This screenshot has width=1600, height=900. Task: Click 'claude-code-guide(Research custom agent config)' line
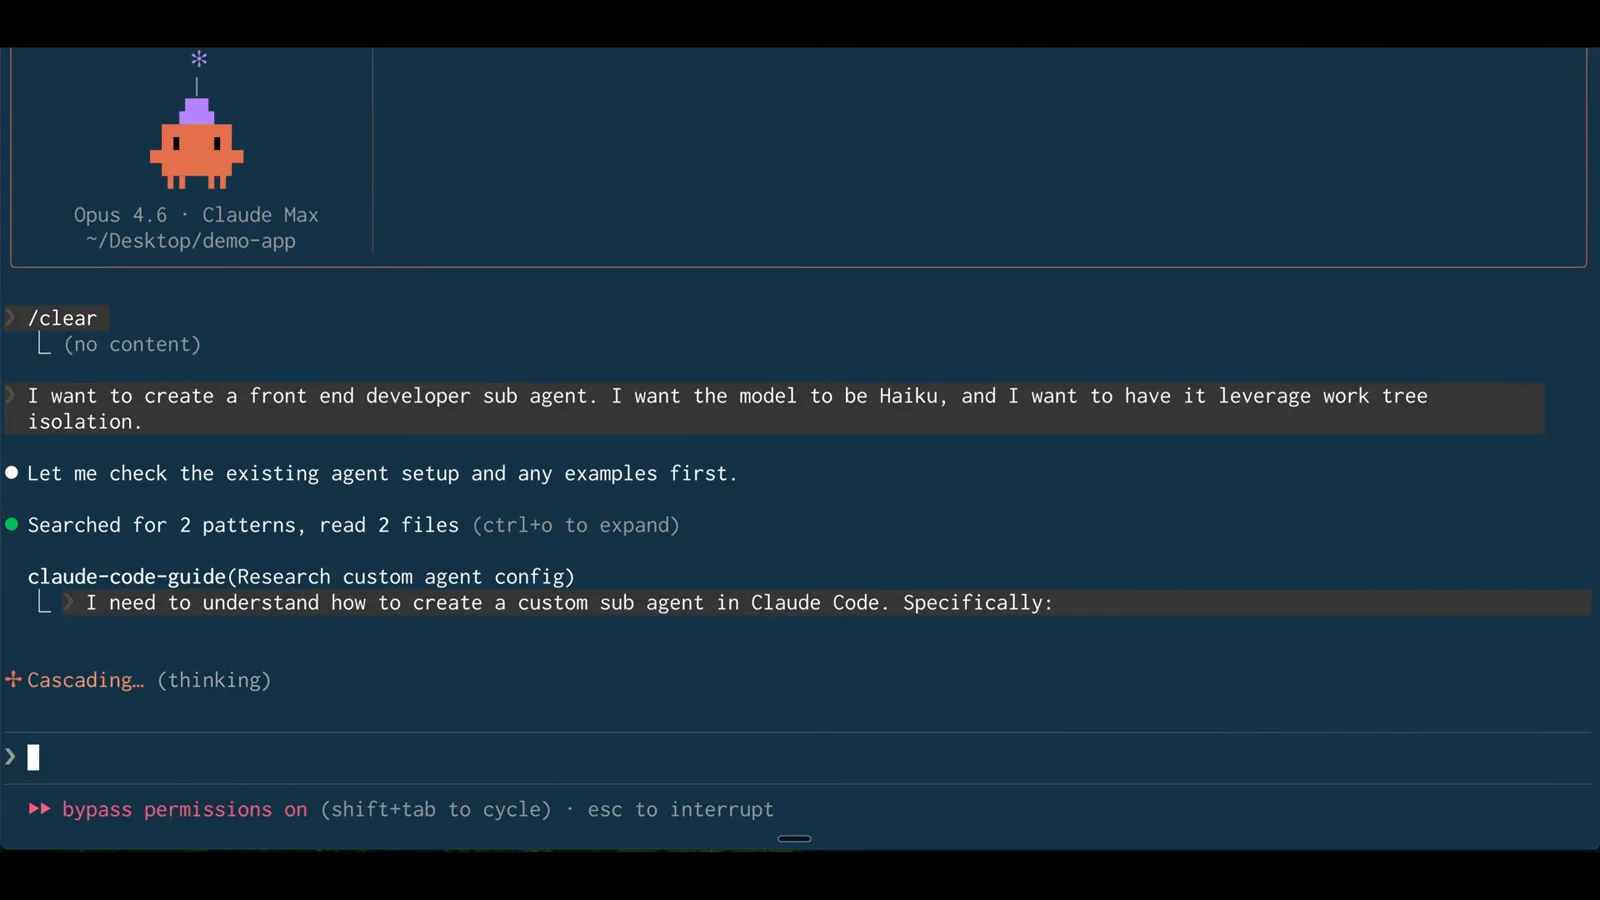[x=301, y=577]
